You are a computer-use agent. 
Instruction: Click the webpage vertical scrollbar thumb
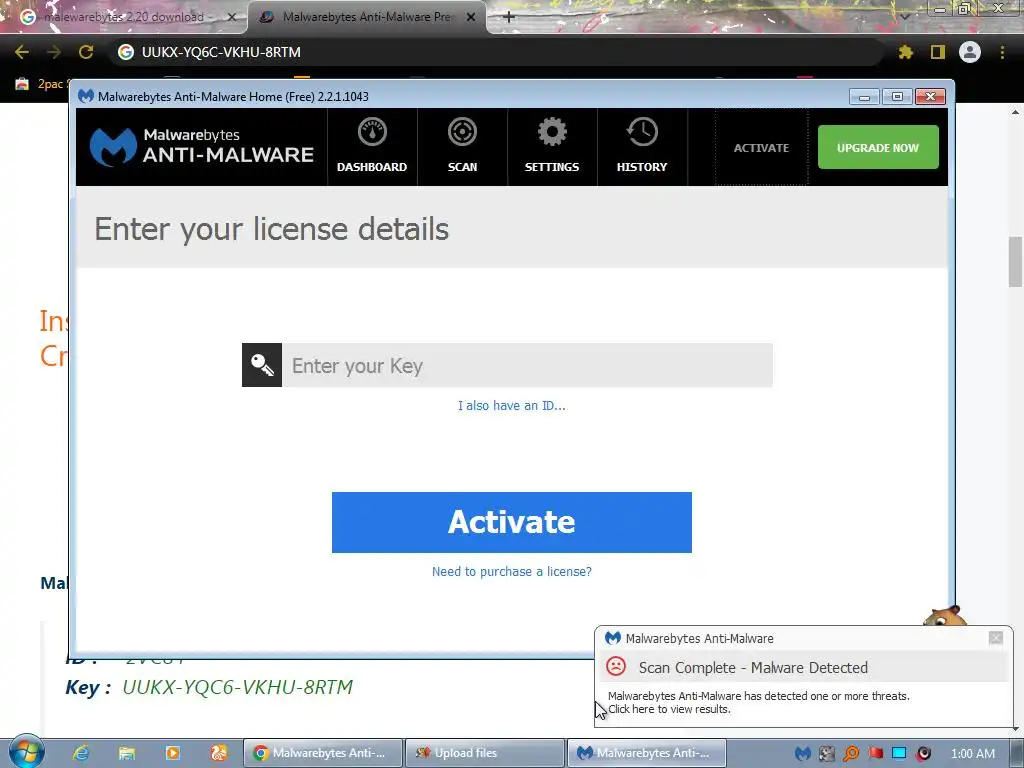click(1015, 261)
